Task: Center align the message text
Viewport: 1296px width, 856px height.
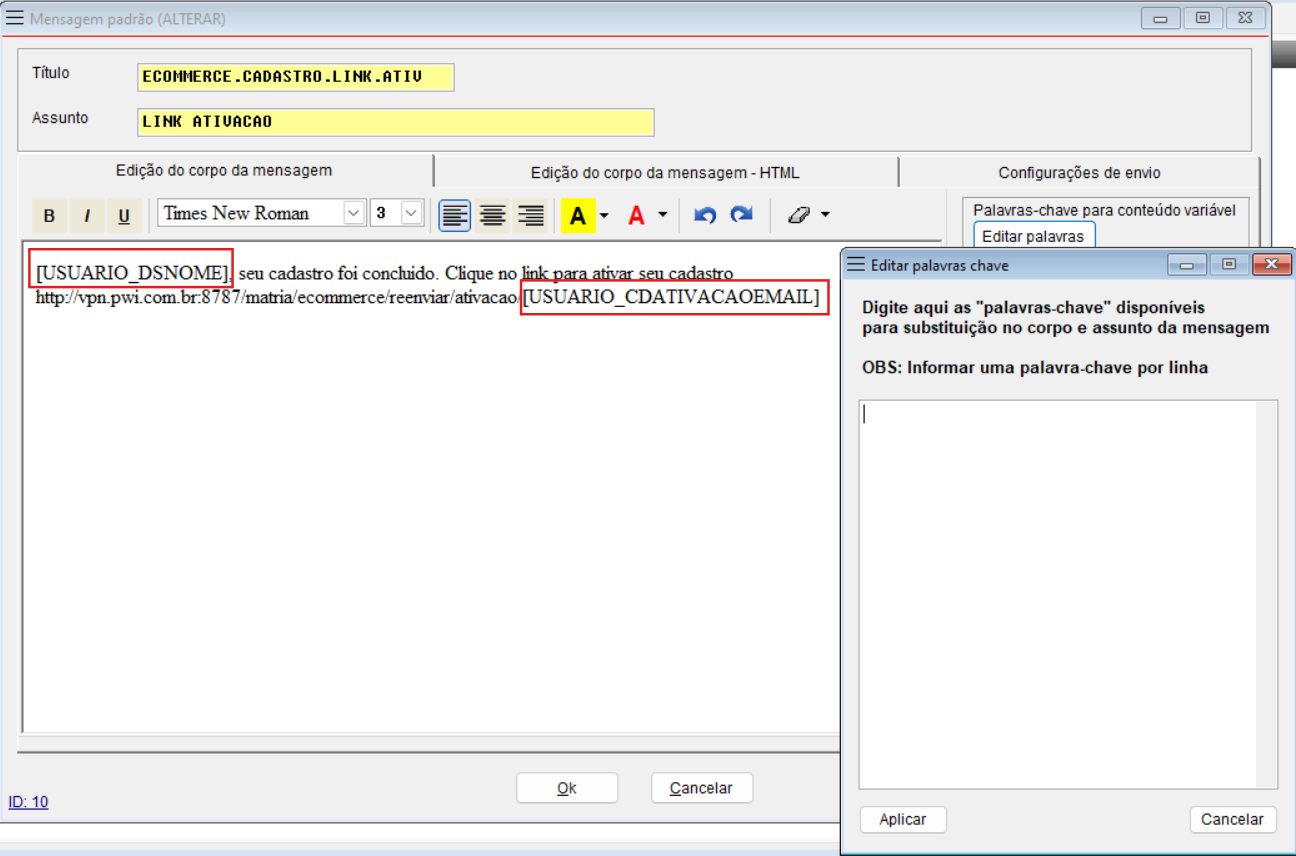Action: [493, 215]
